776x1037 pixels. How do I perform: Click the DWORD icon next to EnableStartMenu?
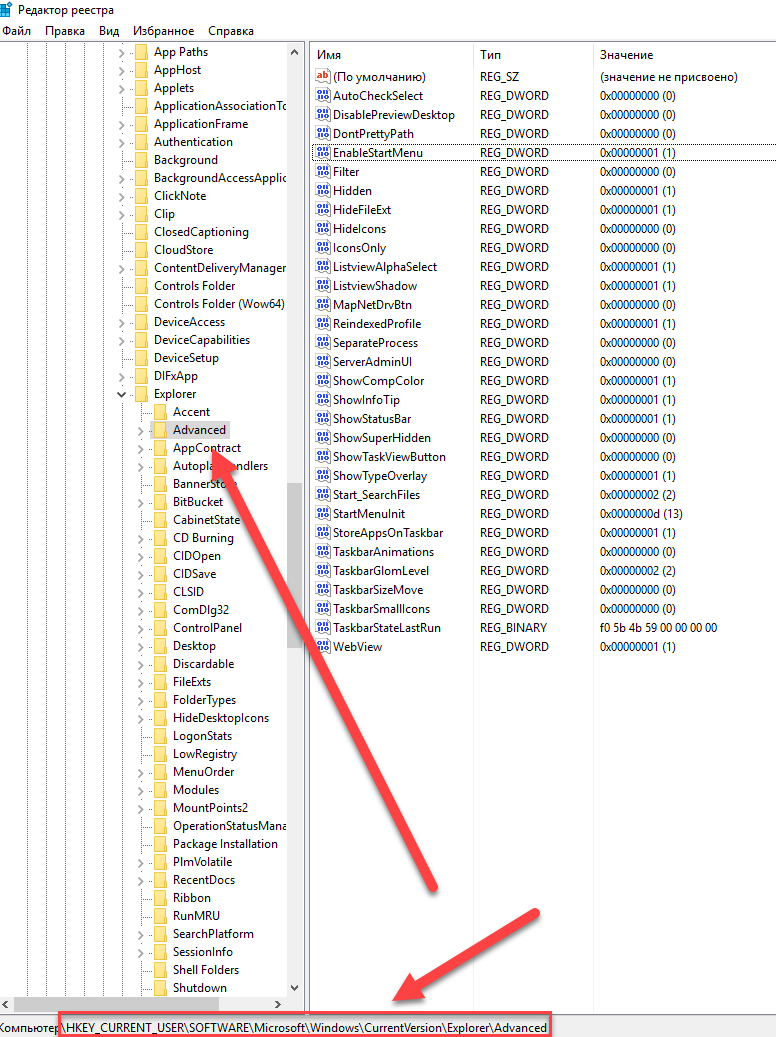pos(322,153)
